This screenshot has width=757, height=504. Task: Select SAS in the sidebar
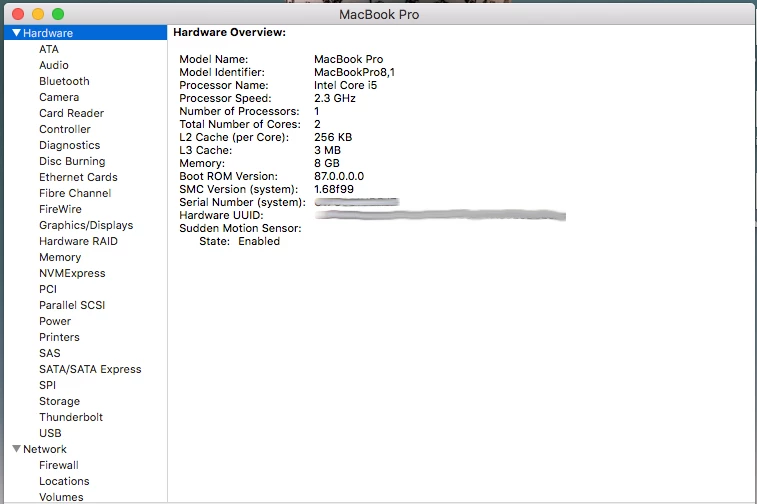click(x=50, y=353)
